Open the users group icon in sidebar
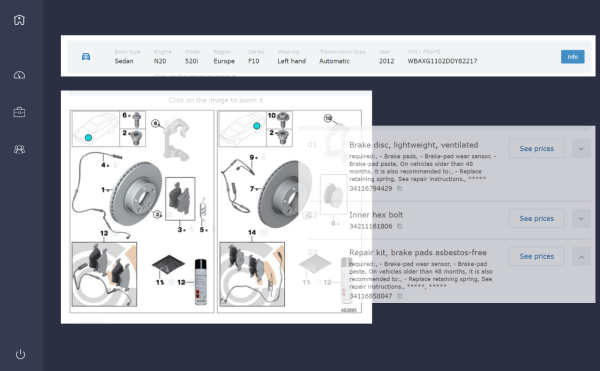The height and width of the screenshot is (371, 600). tap(19, 149)
